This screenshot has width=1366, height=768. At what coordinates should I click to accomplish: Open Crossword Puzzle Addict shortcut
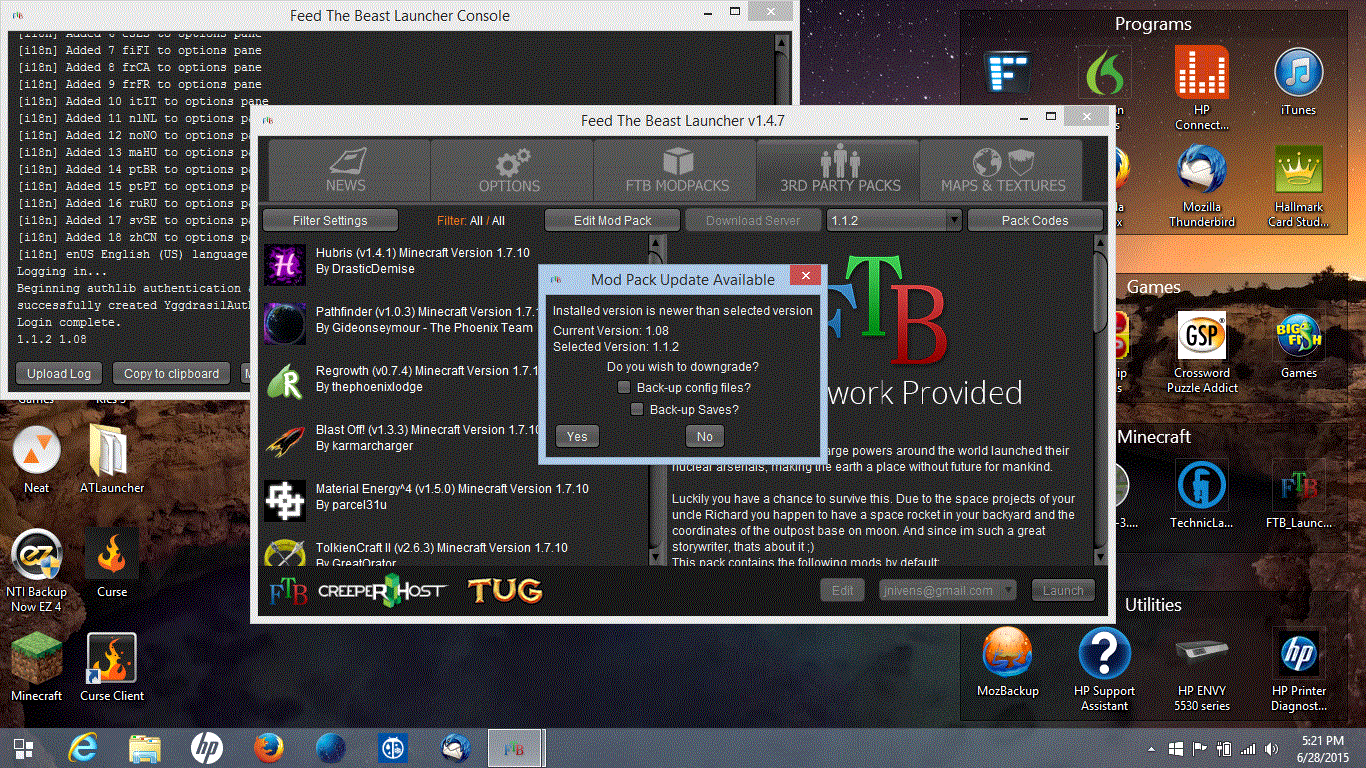pos(1201,352)
